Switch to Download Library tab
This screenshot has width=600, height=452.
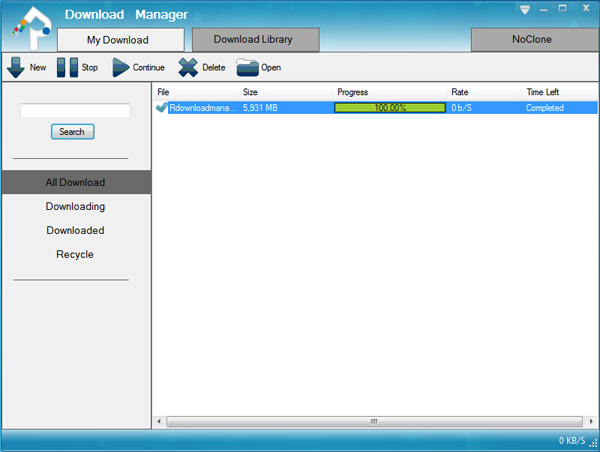(256, 39)
